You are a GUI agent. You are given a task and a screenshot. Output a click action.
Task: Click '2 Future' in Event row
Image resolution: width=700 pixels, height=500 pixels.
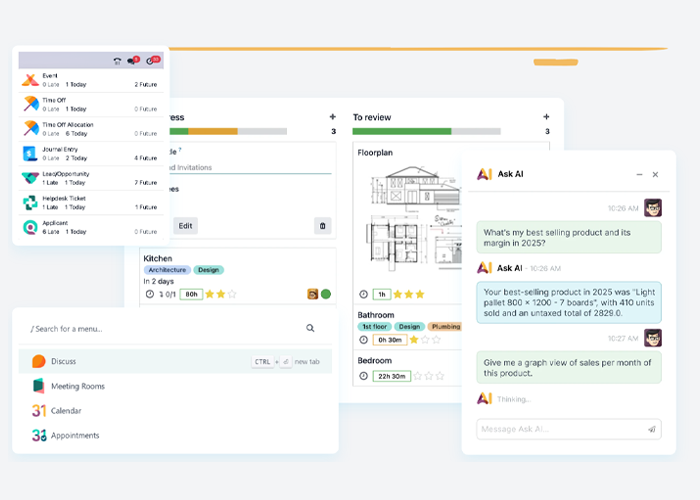point(146,84)
